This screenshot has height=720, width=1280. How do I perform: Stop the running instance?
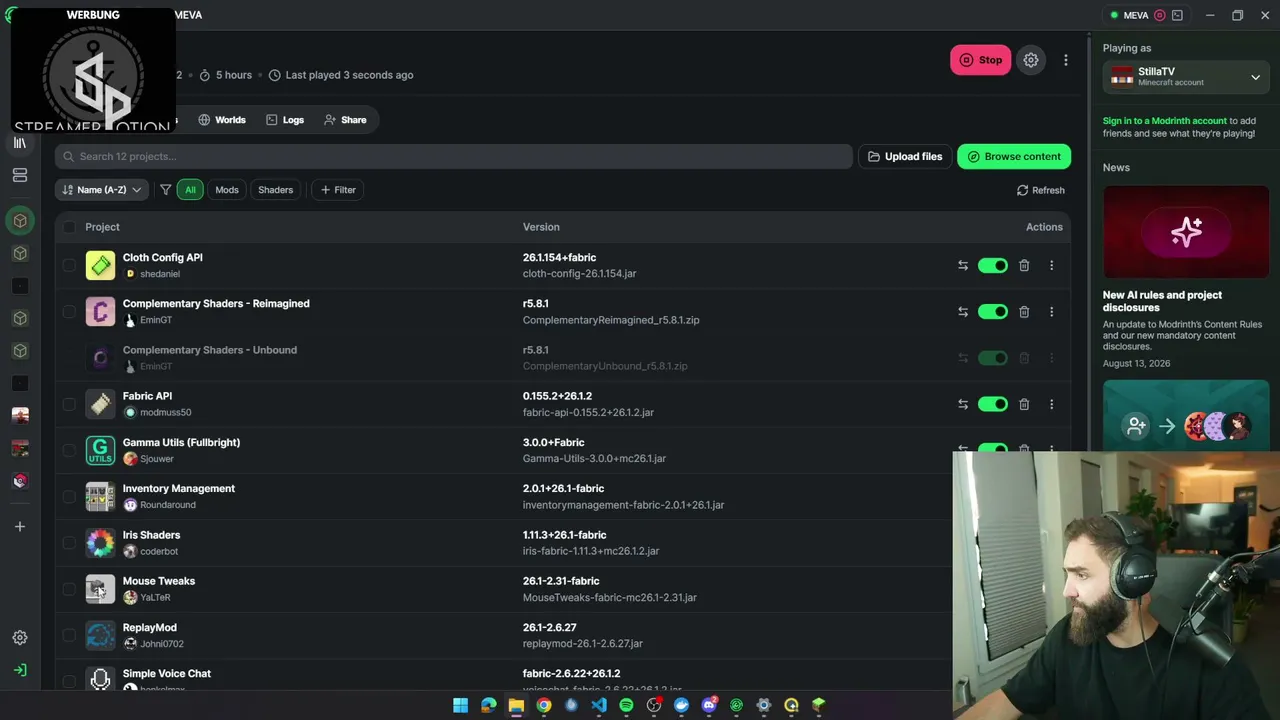(x=980, y=60)
